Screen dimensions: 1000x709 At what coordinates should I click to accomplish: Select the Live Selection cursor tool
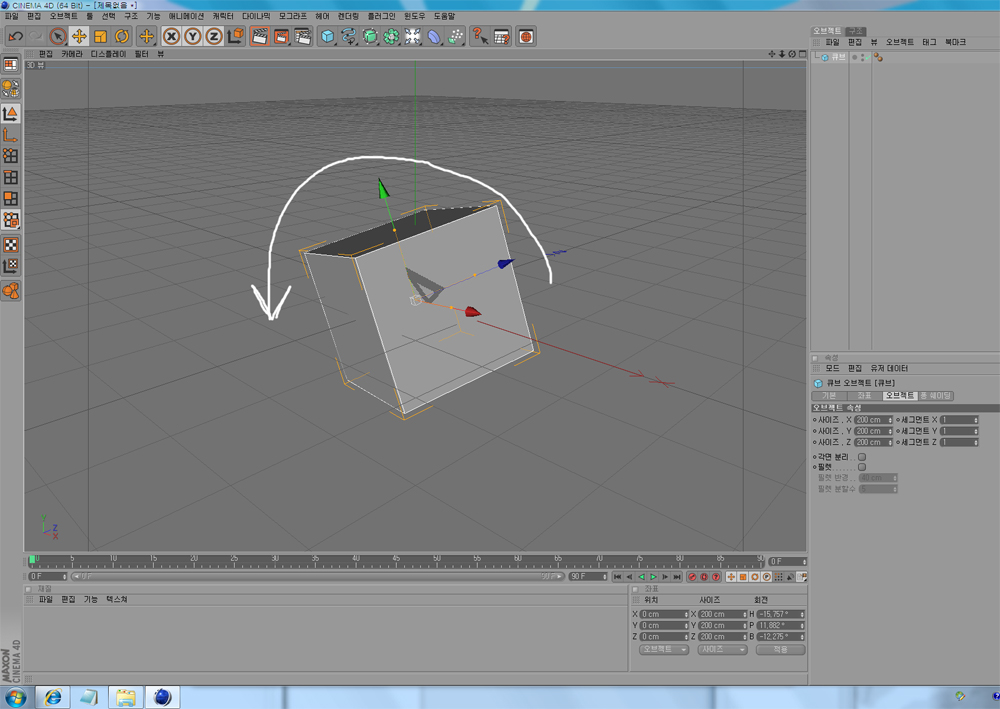(x=58, y=36)
